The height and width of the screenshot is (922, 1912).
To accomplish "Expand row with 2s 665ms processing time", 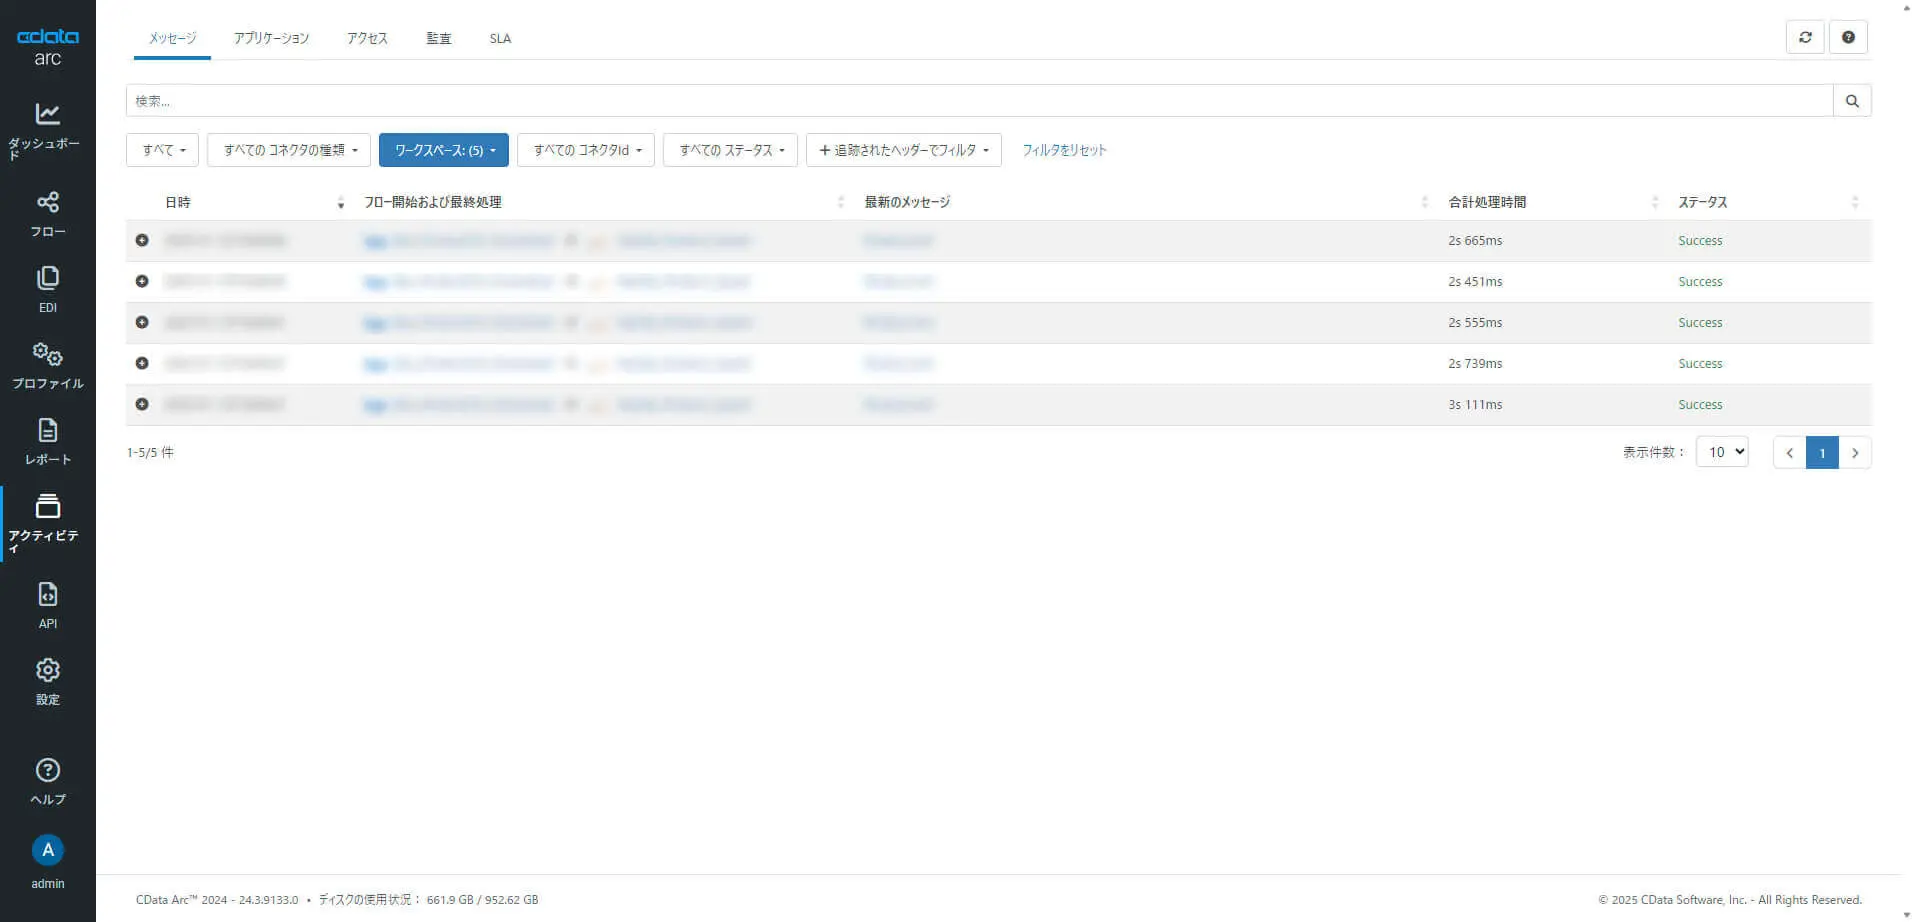I will pyautogui.click(x=142, y=240).
